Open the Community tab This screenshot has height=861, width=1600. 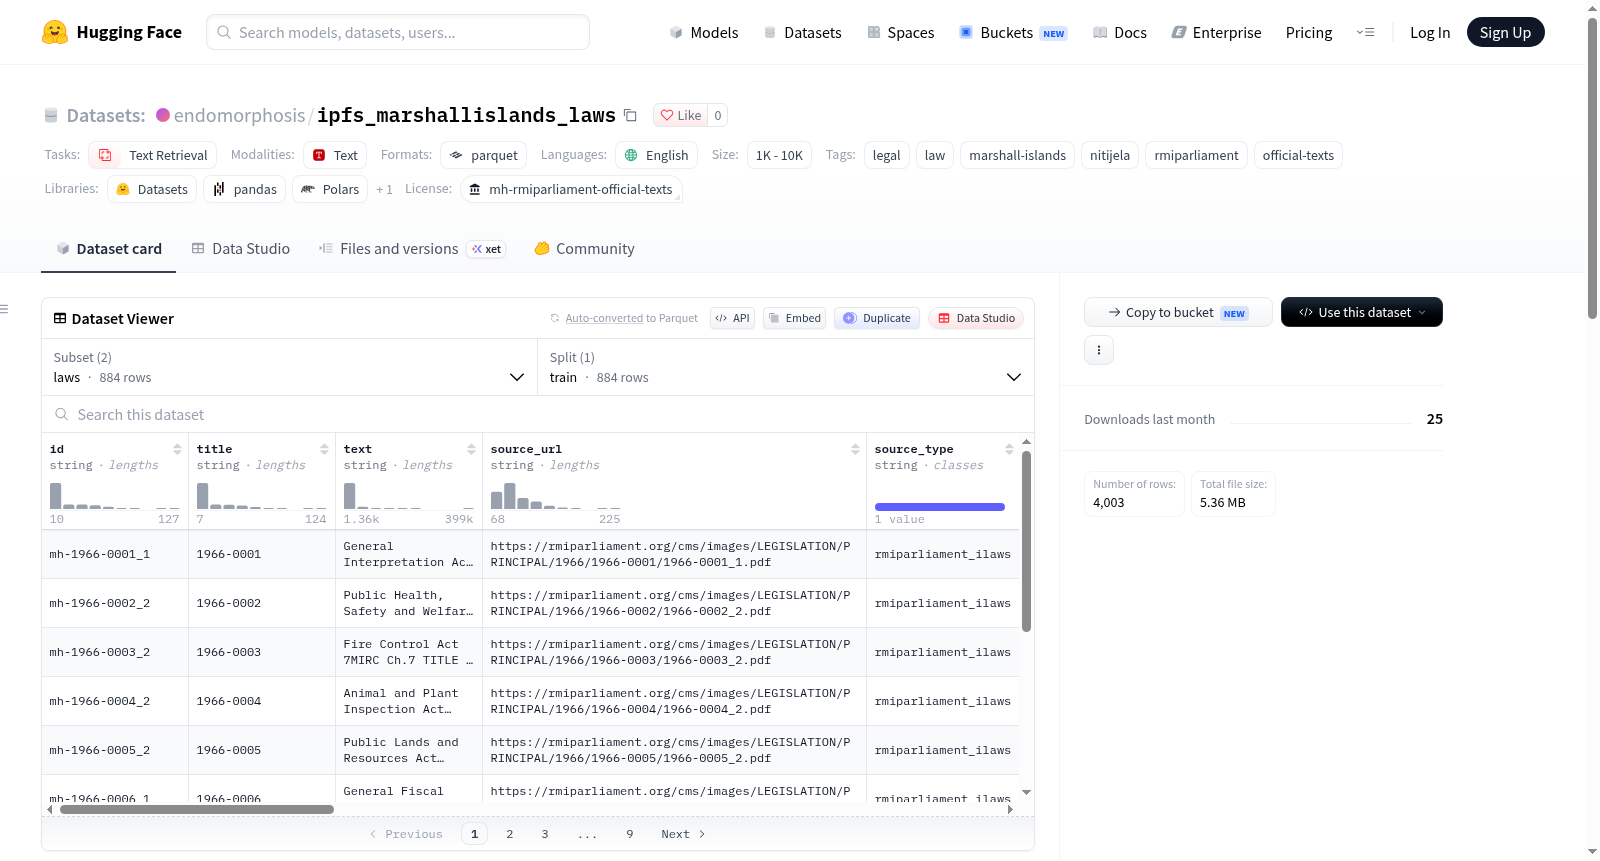click(585, 249)
